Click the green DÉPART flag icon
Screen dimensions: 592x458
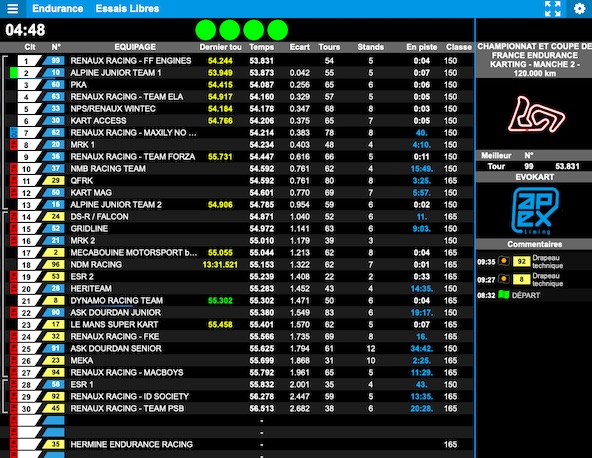(x=504, y=295)
